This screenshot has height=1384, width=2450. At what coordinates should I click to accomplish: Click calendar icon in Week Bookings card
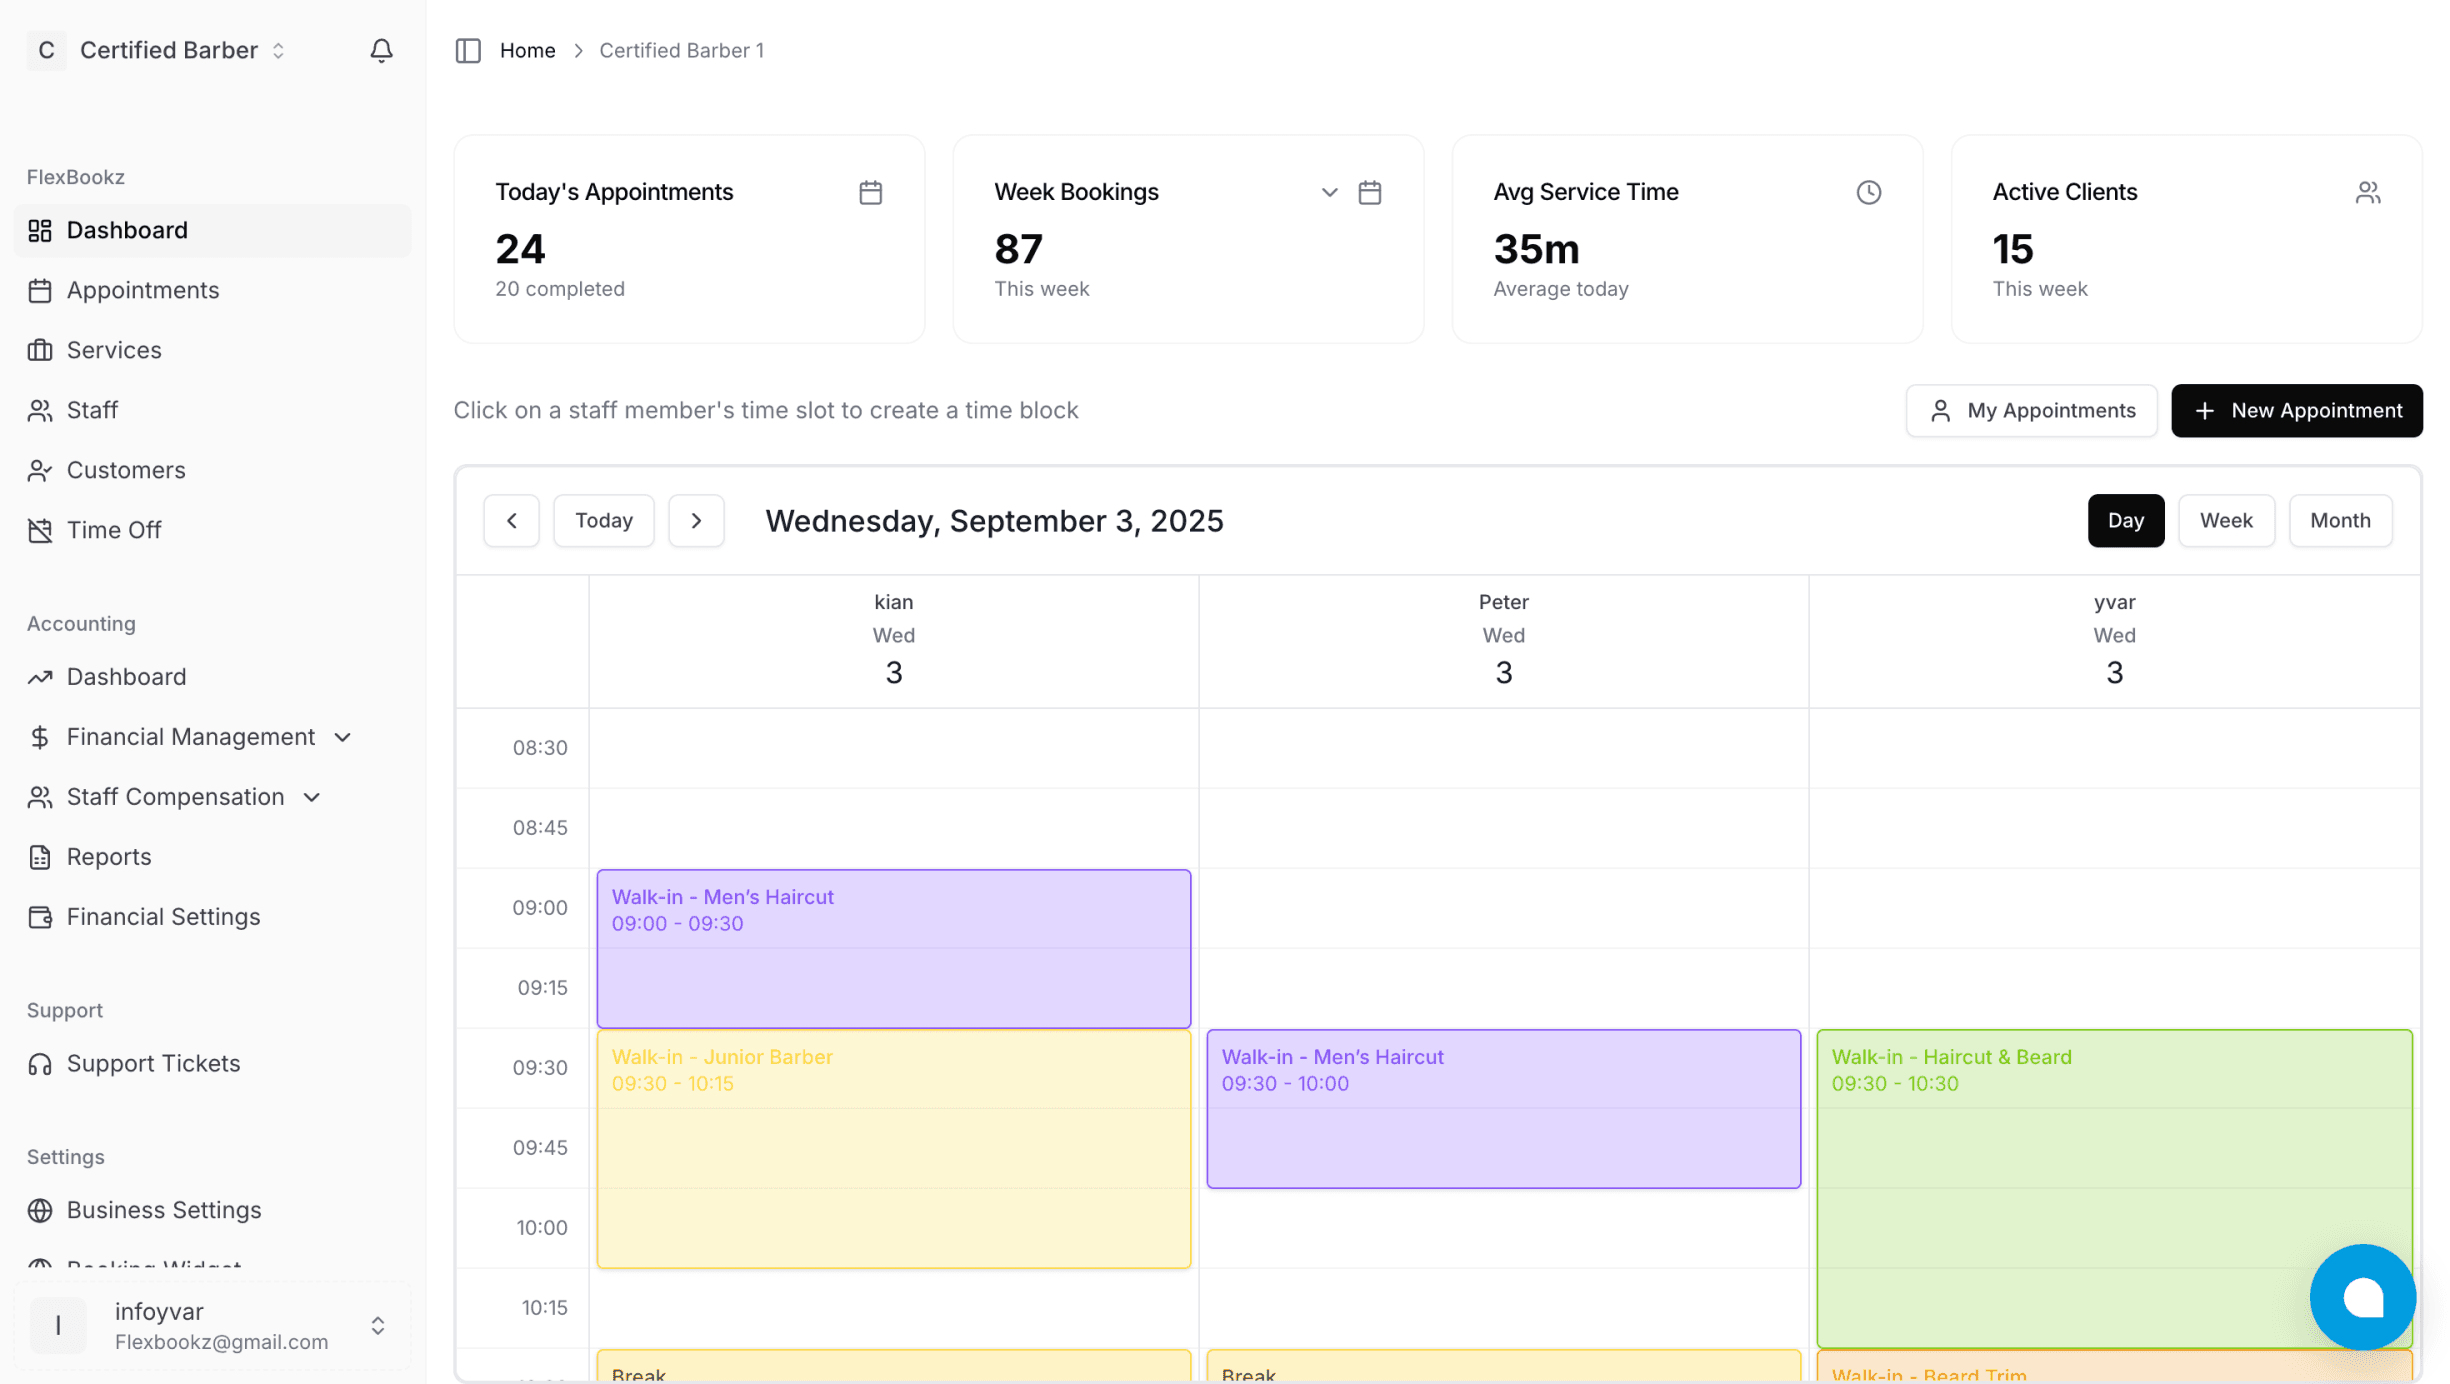1369,192
